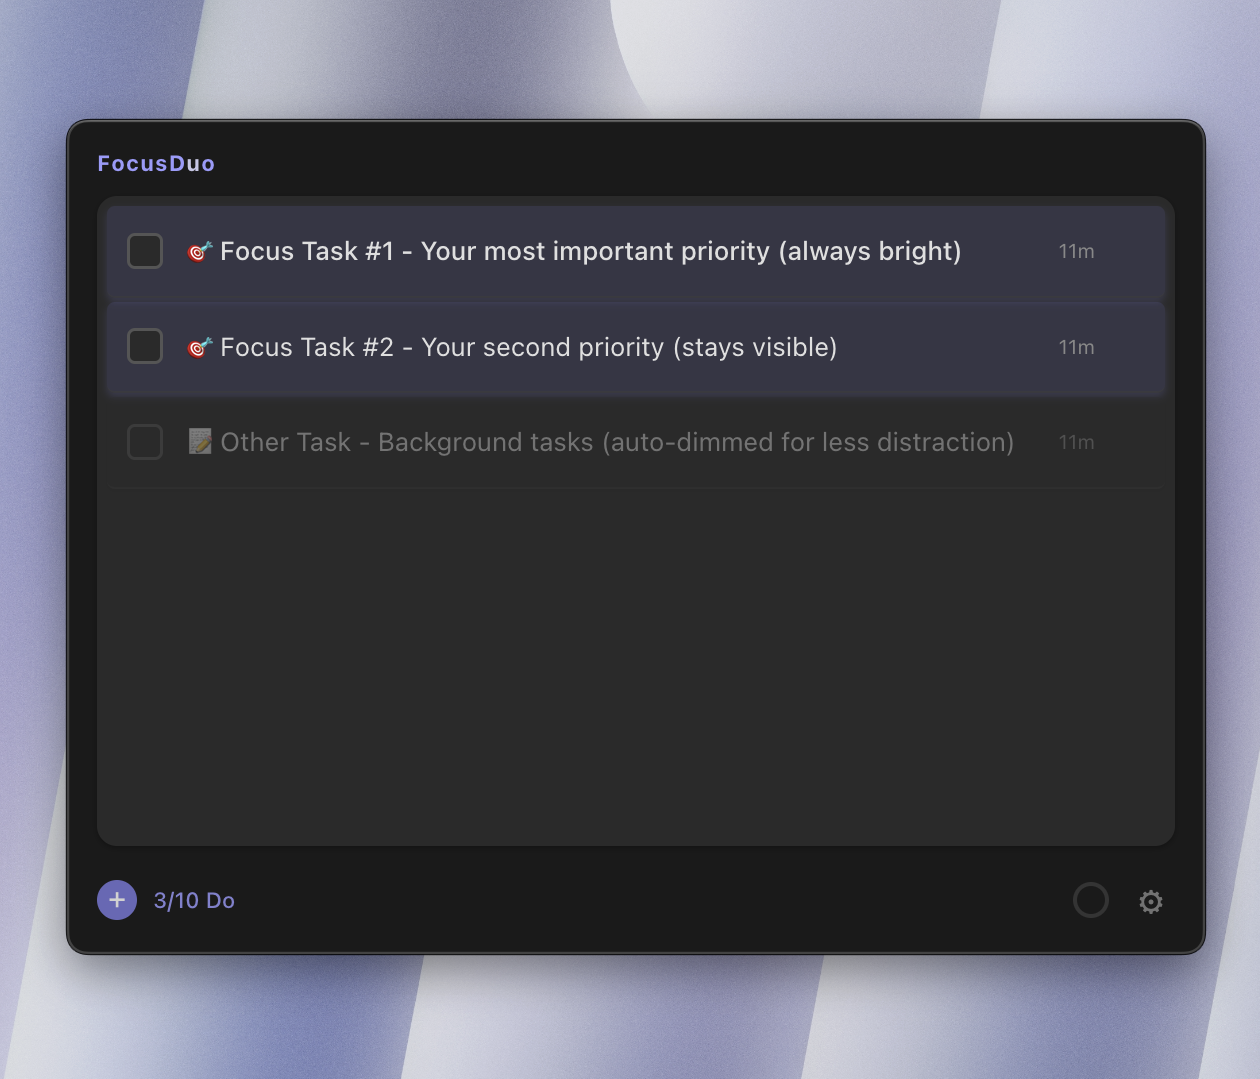
Task: Click the purple plus add-task button
Action: click(x=117, y=900)
